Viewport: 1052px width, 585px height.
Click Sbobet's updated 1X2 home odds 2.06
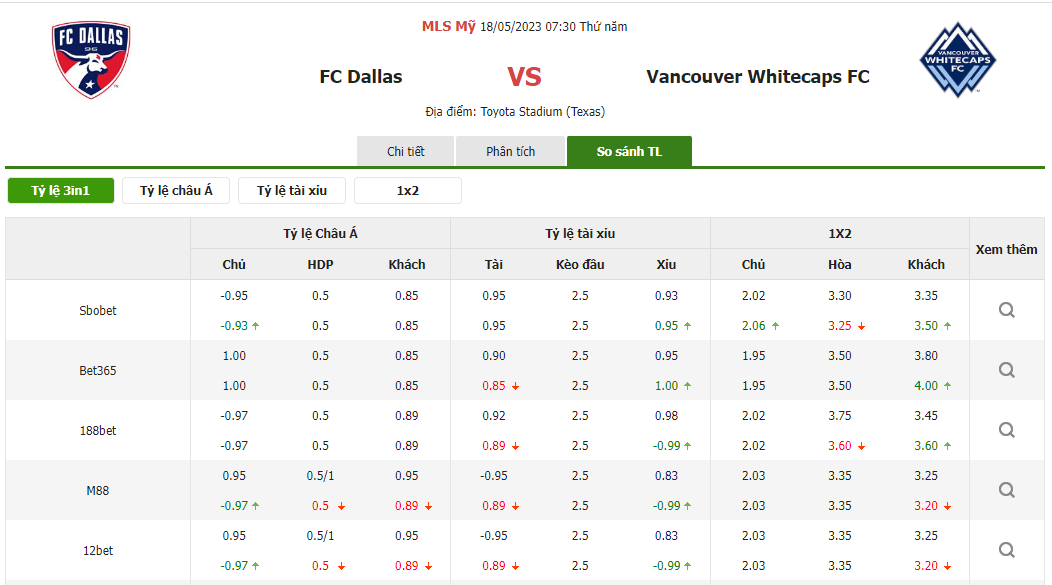coord(753,325)
